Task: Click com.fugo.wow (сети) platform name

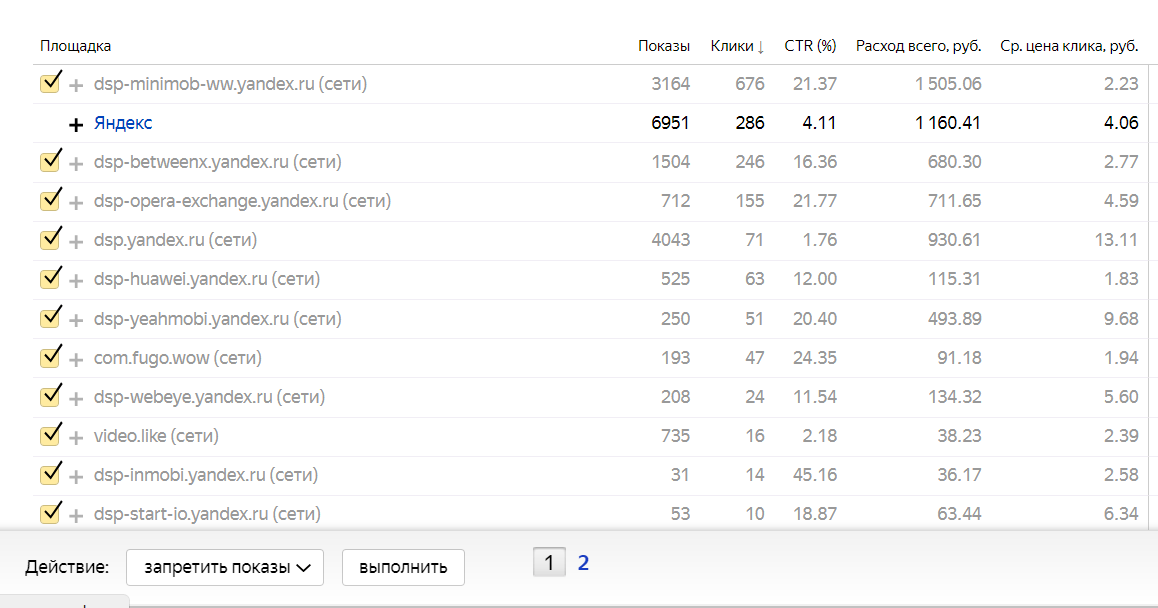Action: pos(178,358)
